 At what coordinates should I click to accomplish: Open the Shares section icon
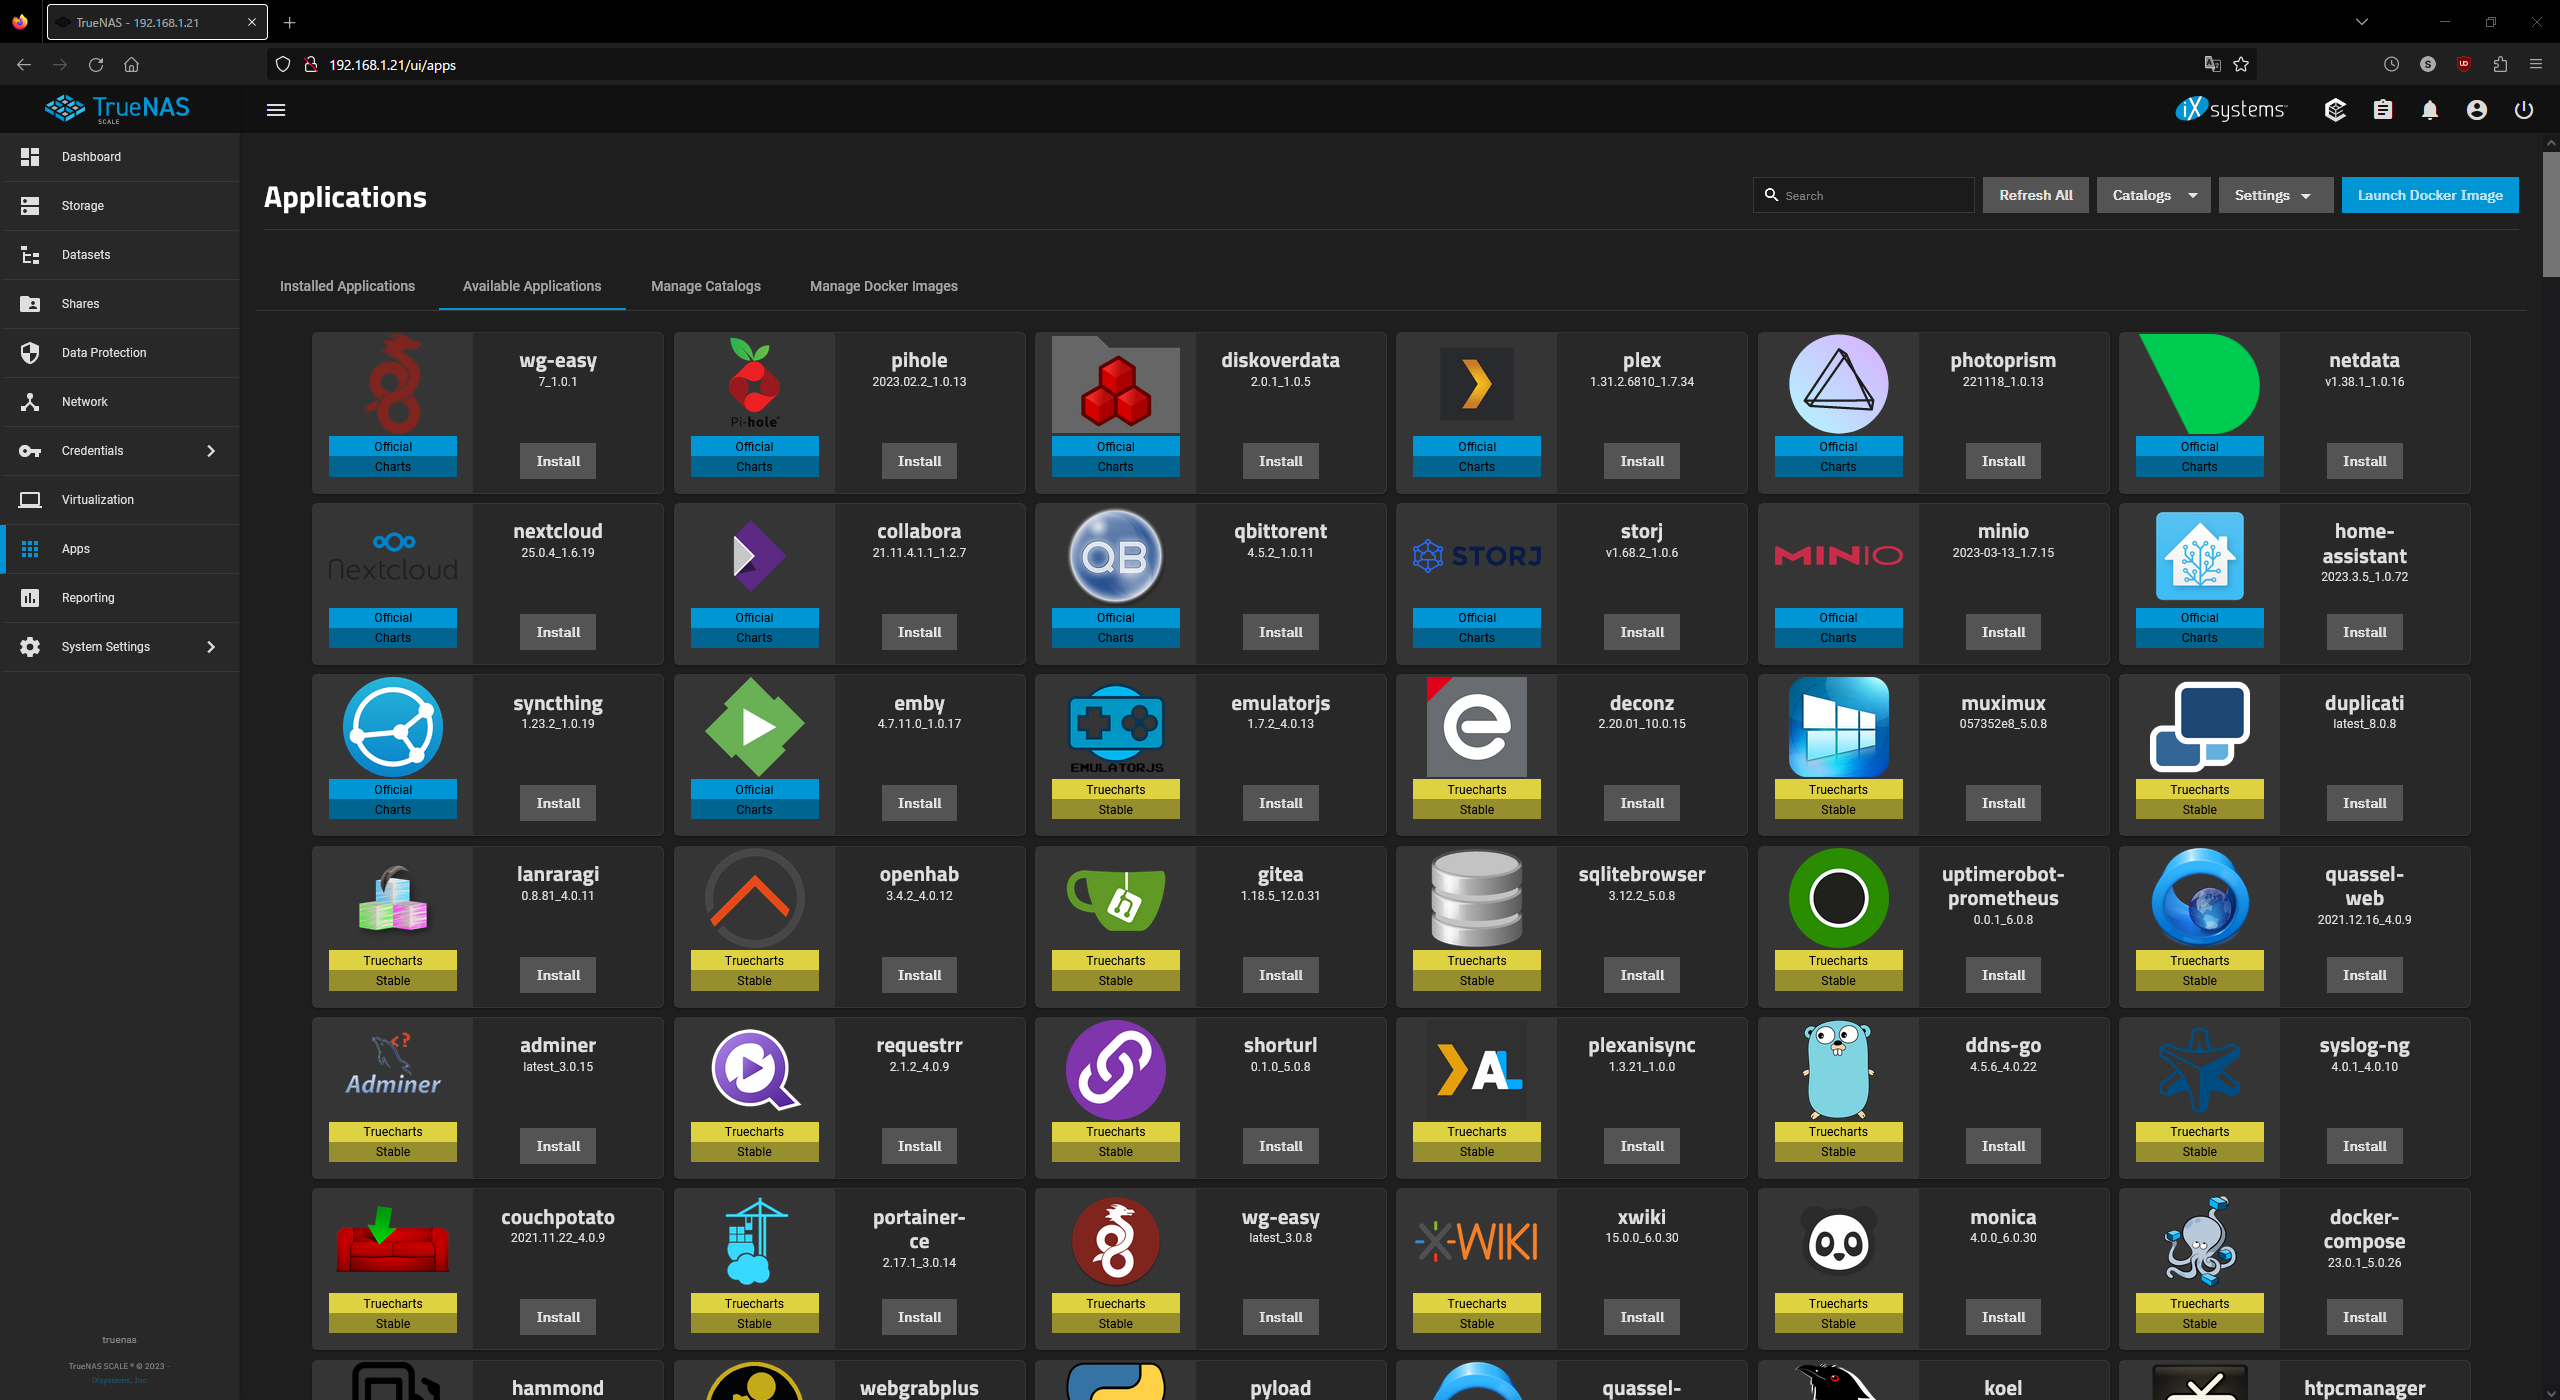pos(29,304)
